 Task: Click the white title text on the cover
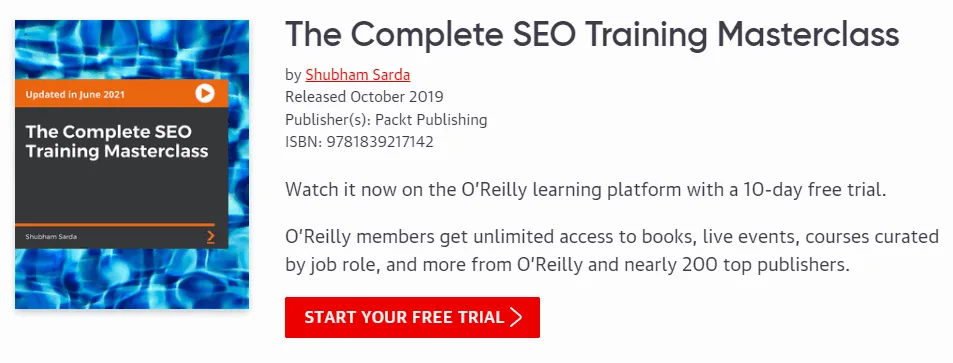click(117, 141)
